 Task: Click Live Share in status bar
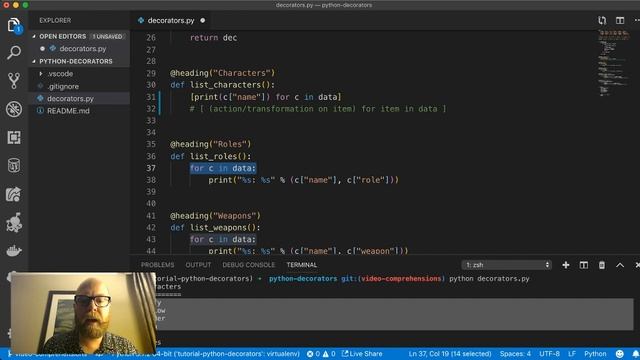pos(362,354)
